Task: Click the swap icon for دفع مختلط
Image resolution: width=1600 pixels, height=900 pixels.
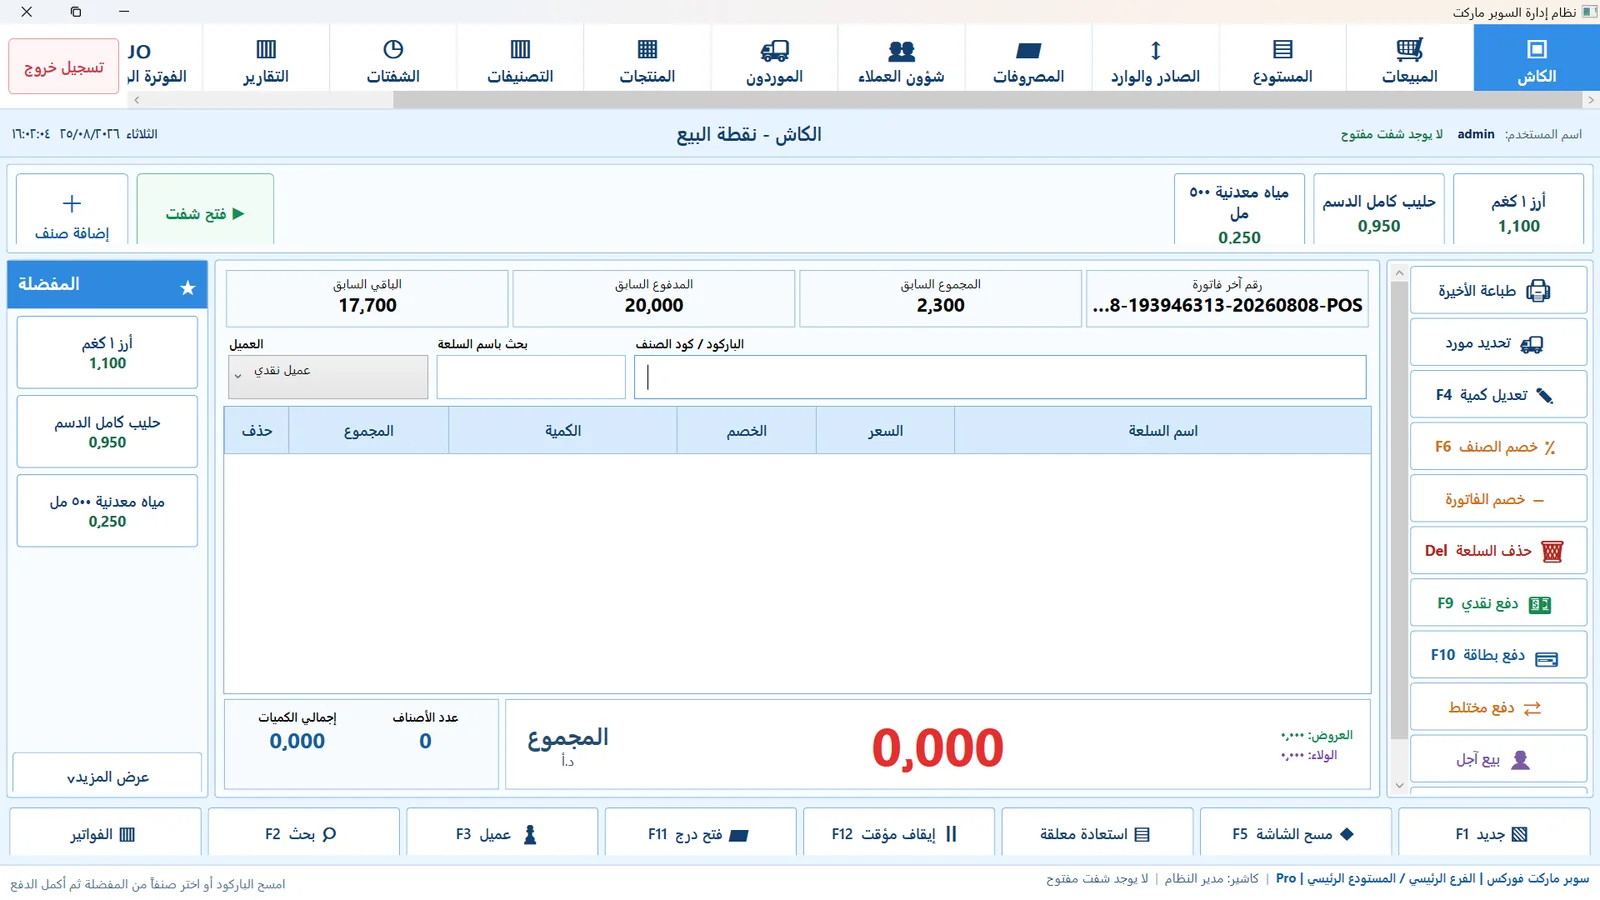Action: (x=1532, y=708)
